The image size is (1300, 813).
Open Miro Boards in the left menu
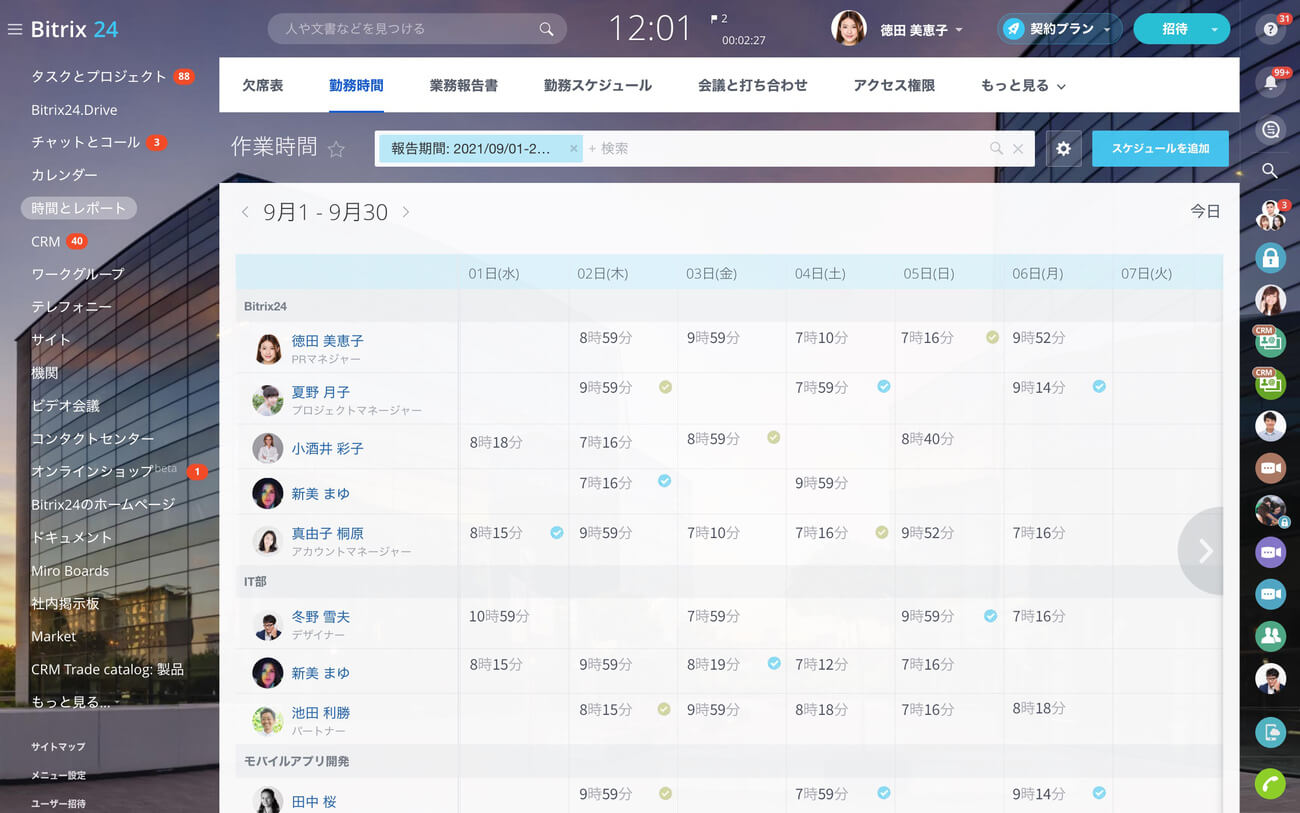tap(70, 570)
